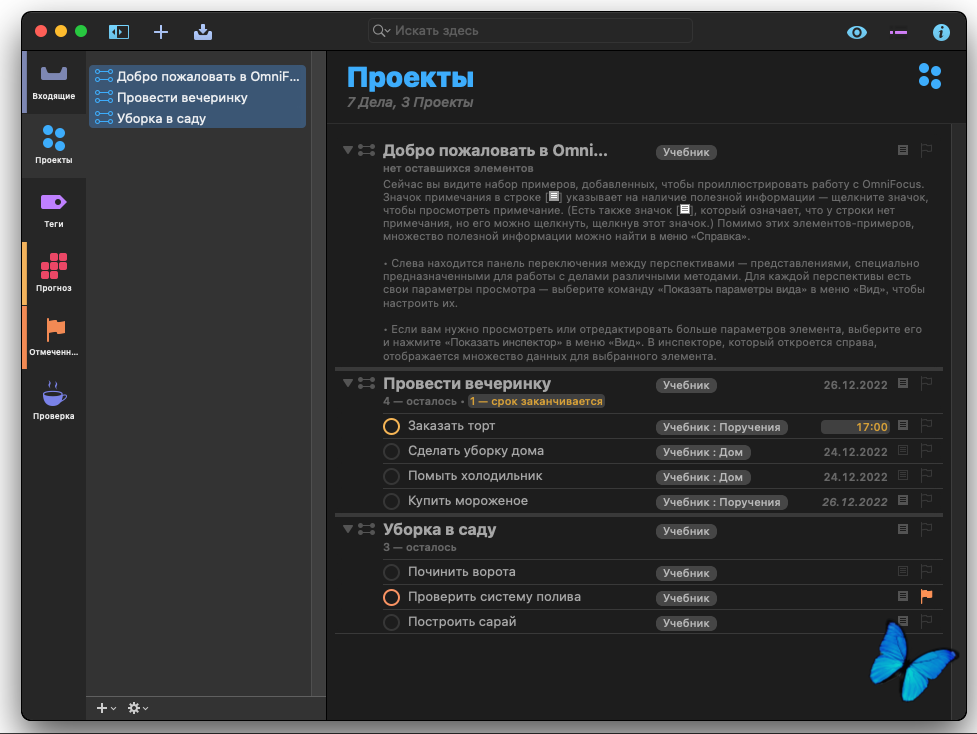Image resolution: width=977 pixels, height=734 pixels.
Task: Mark Сделать уборку дома as complete
Action: point(391,451)
